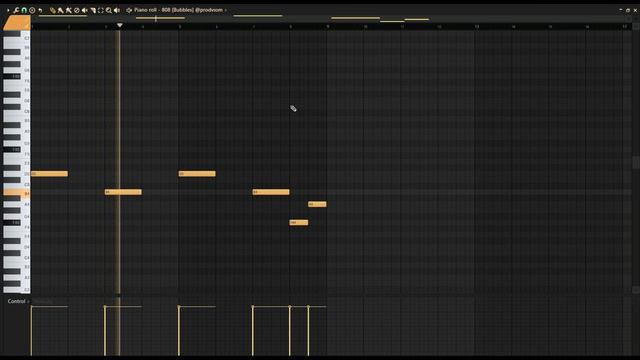This screenshot has width=640, height=360.
Task: Select the Slice tool
Action: [93, 10]
